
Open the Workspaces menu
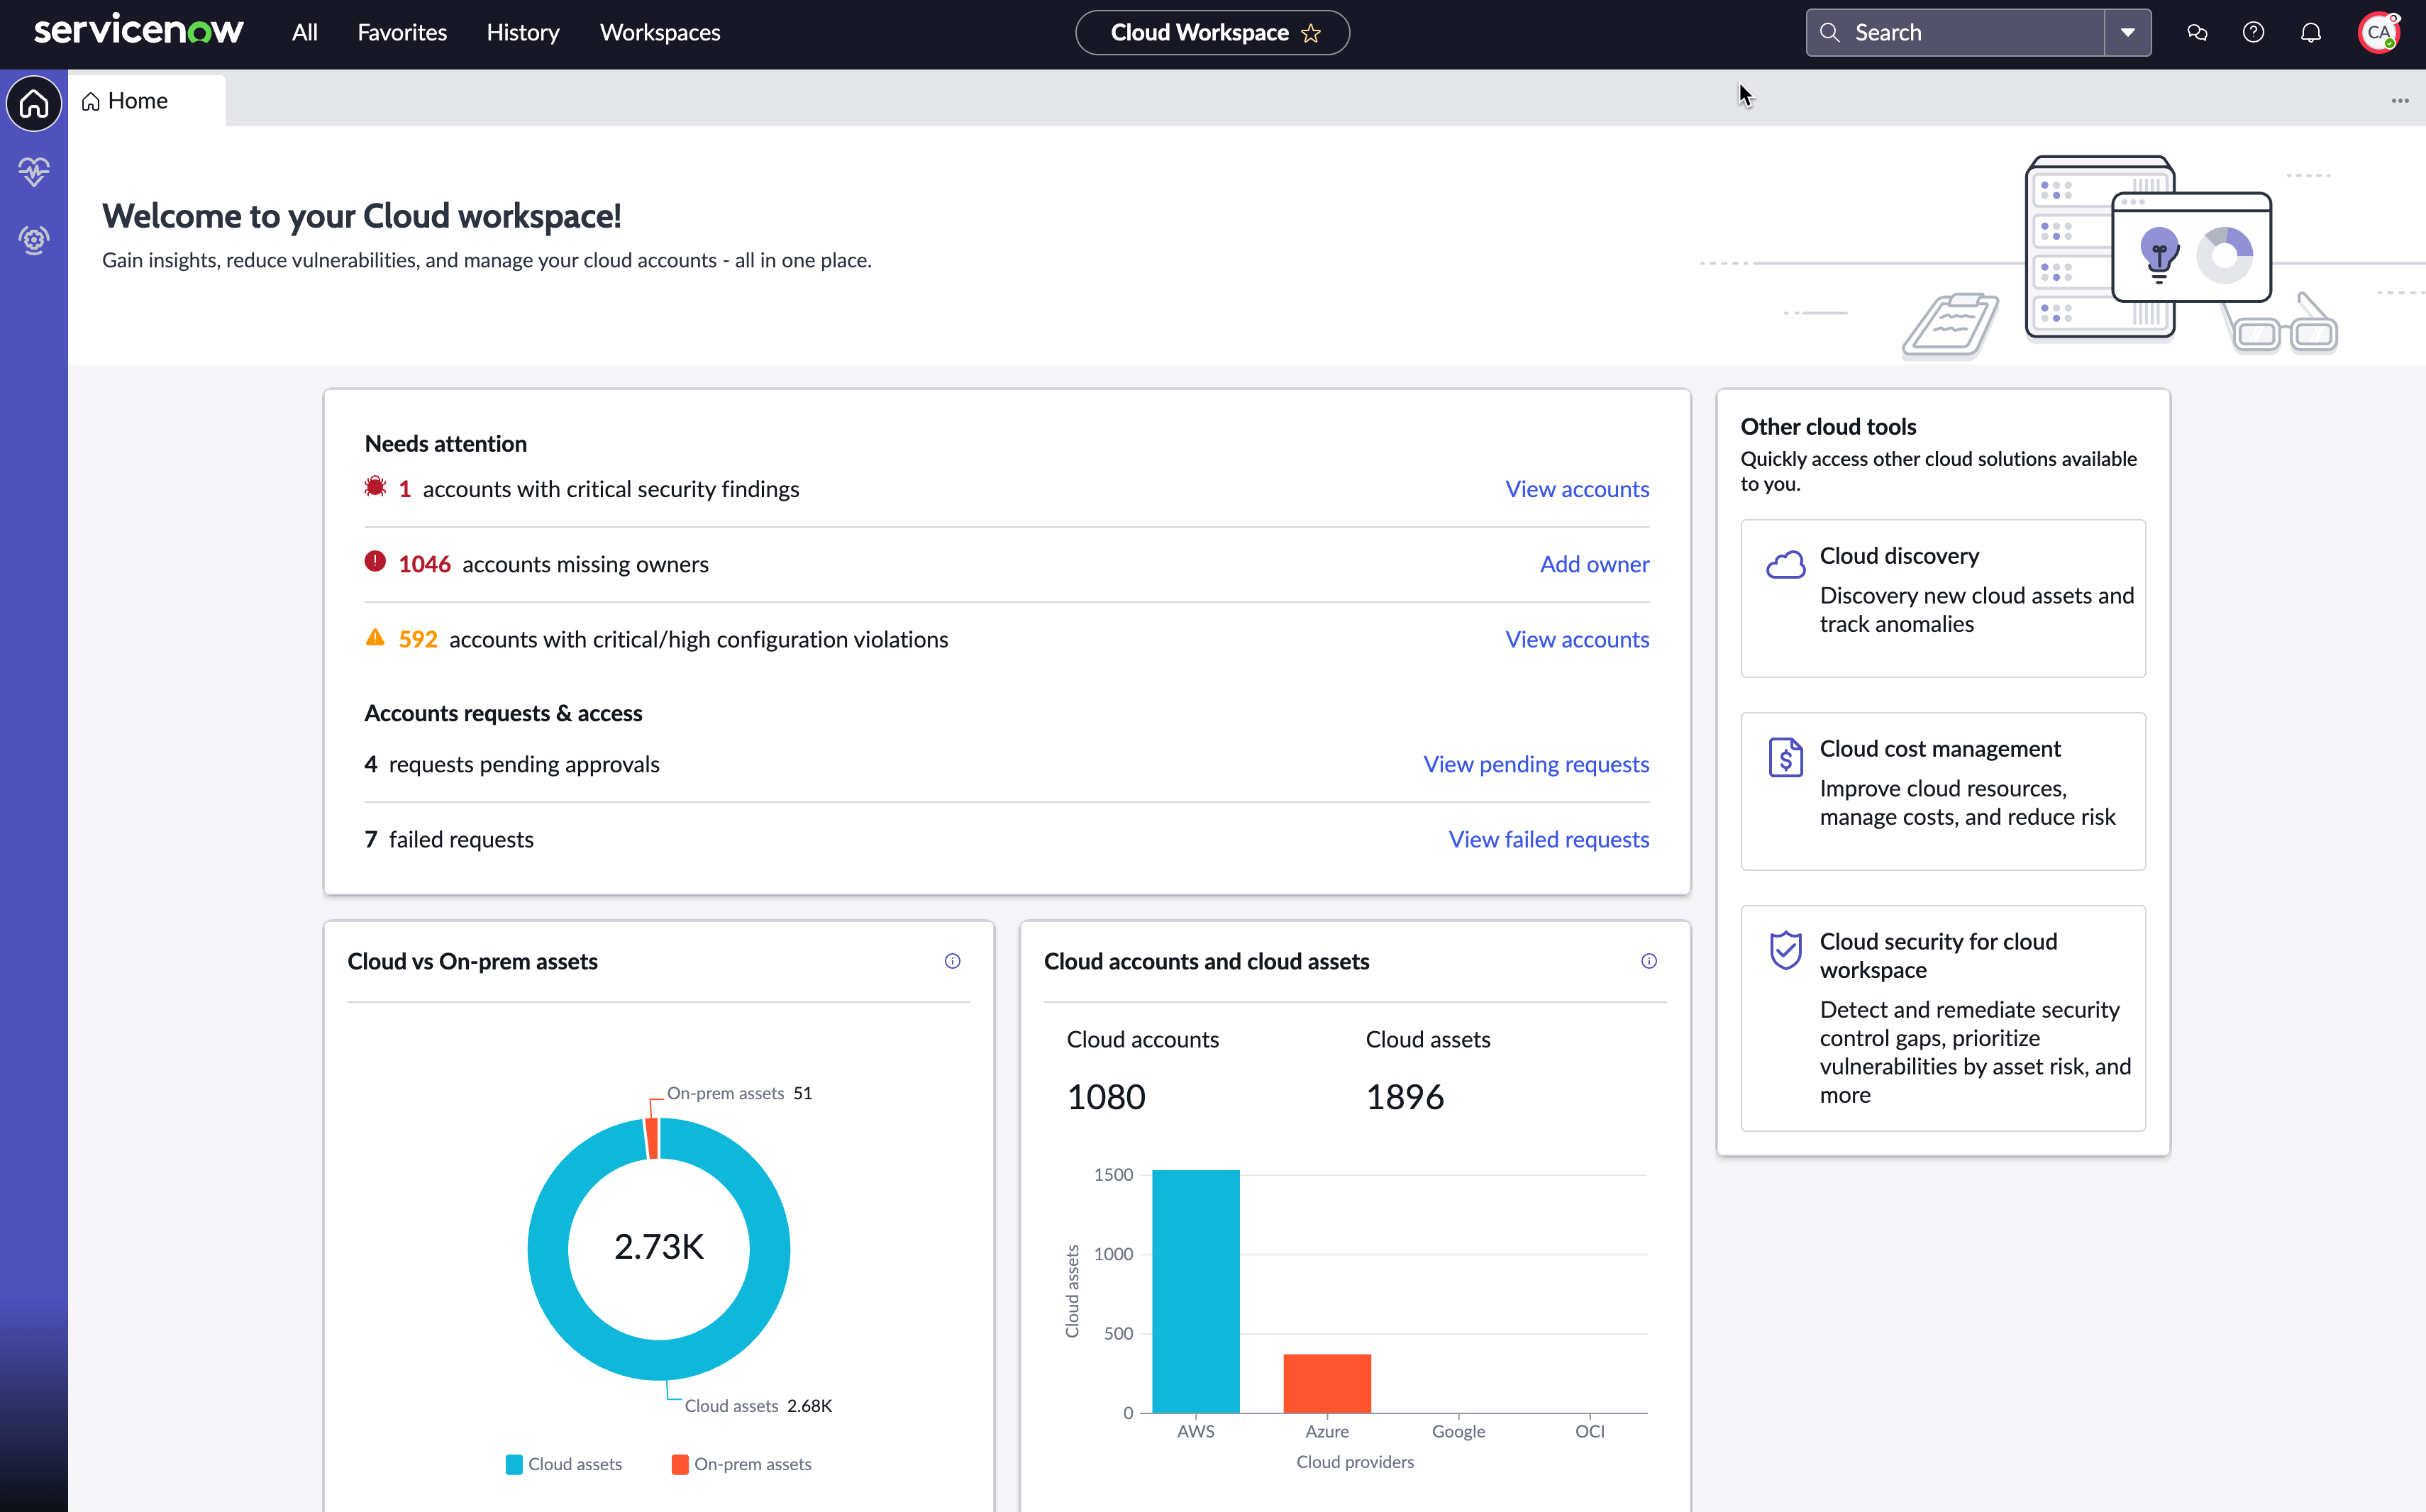660,32
